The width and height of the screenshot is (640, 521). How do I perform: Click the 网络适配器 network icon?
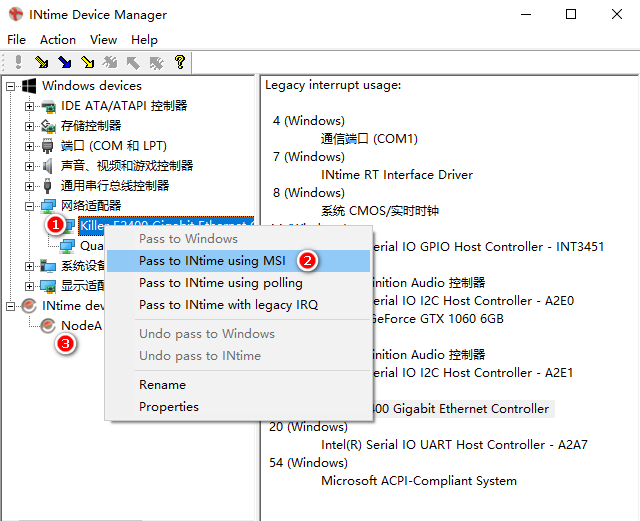48,206
